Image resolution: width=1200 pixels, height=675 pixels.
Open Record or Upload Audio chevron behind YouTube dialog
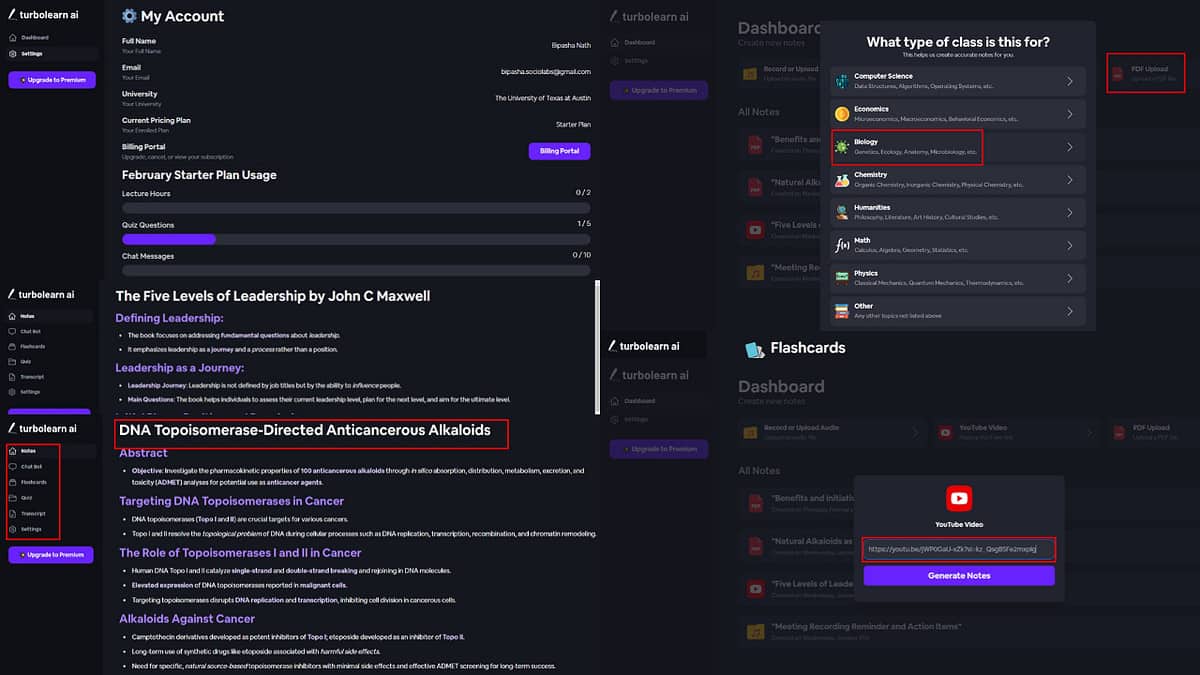click(917, 432)
